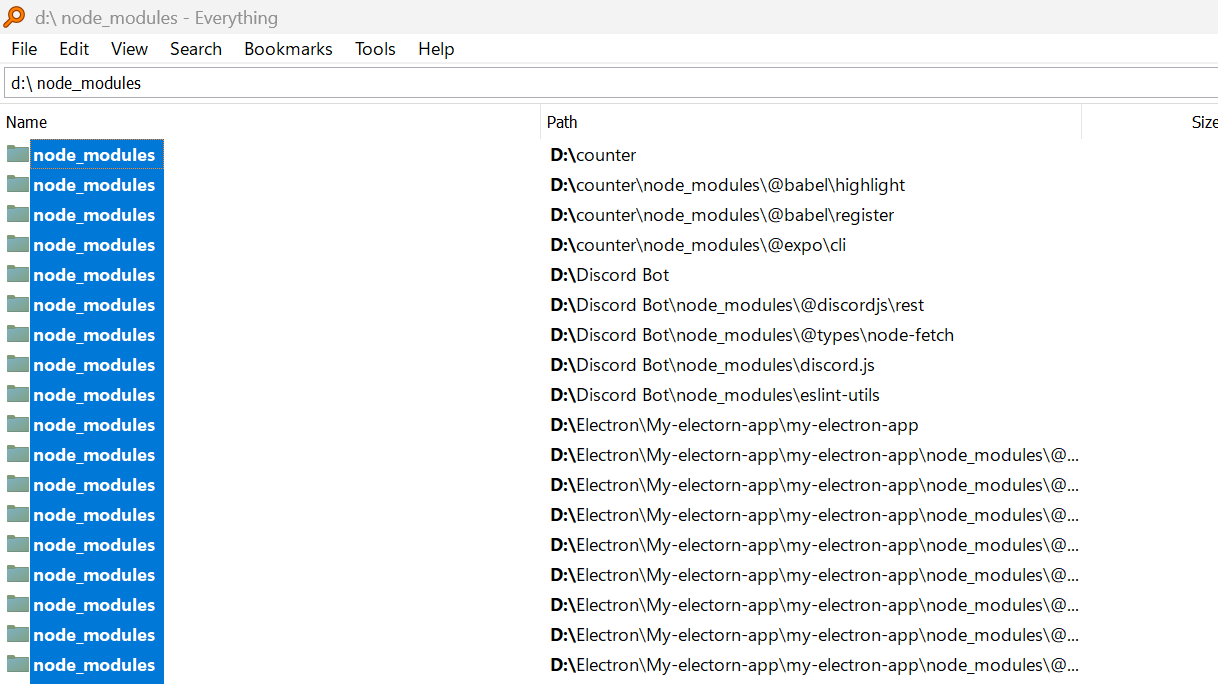Viewport: 1218px width, 684px height.
Task: Click the search box containing 'd:\ node_modules'
Action: click(x=610, y=83)
